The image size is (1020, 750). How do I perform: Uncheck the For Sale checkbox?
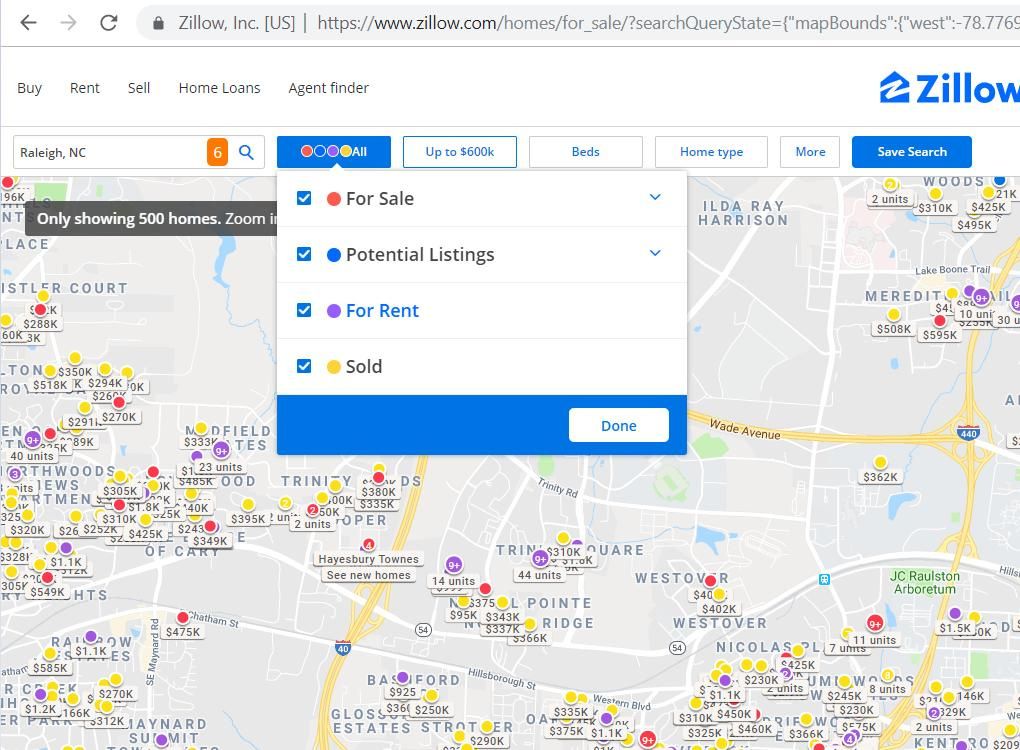point(304,198)
